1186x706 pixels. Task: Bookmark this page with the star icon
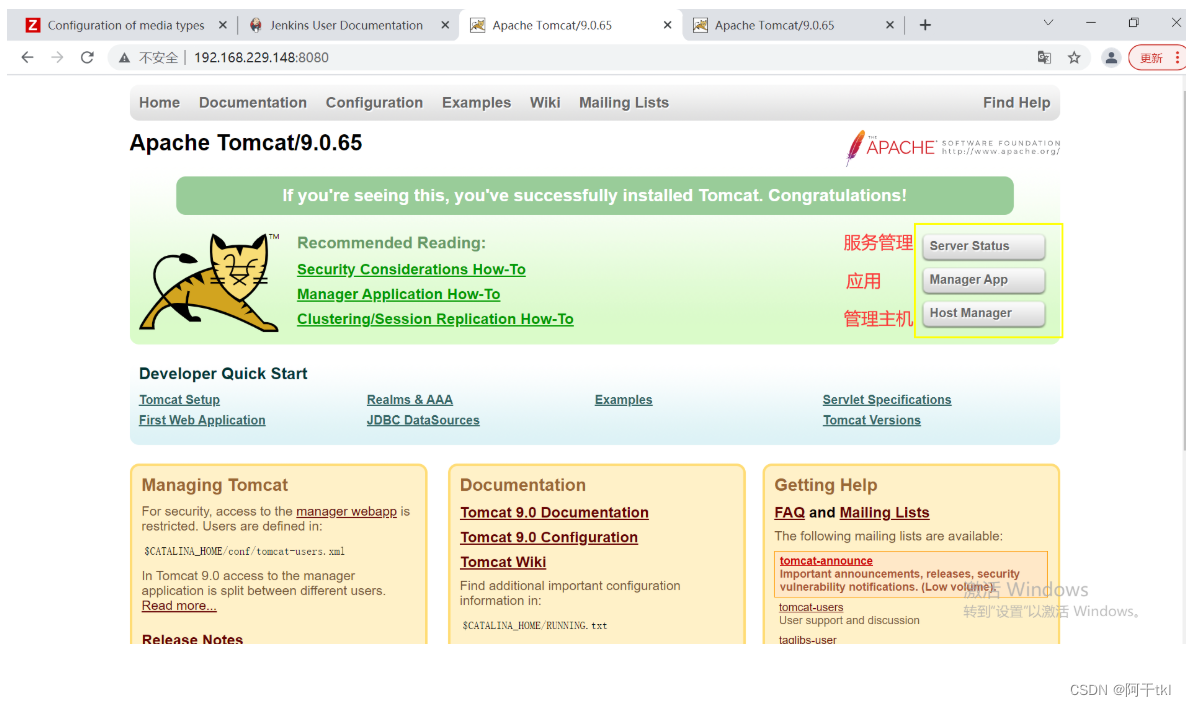click(x=1074, y=58)
